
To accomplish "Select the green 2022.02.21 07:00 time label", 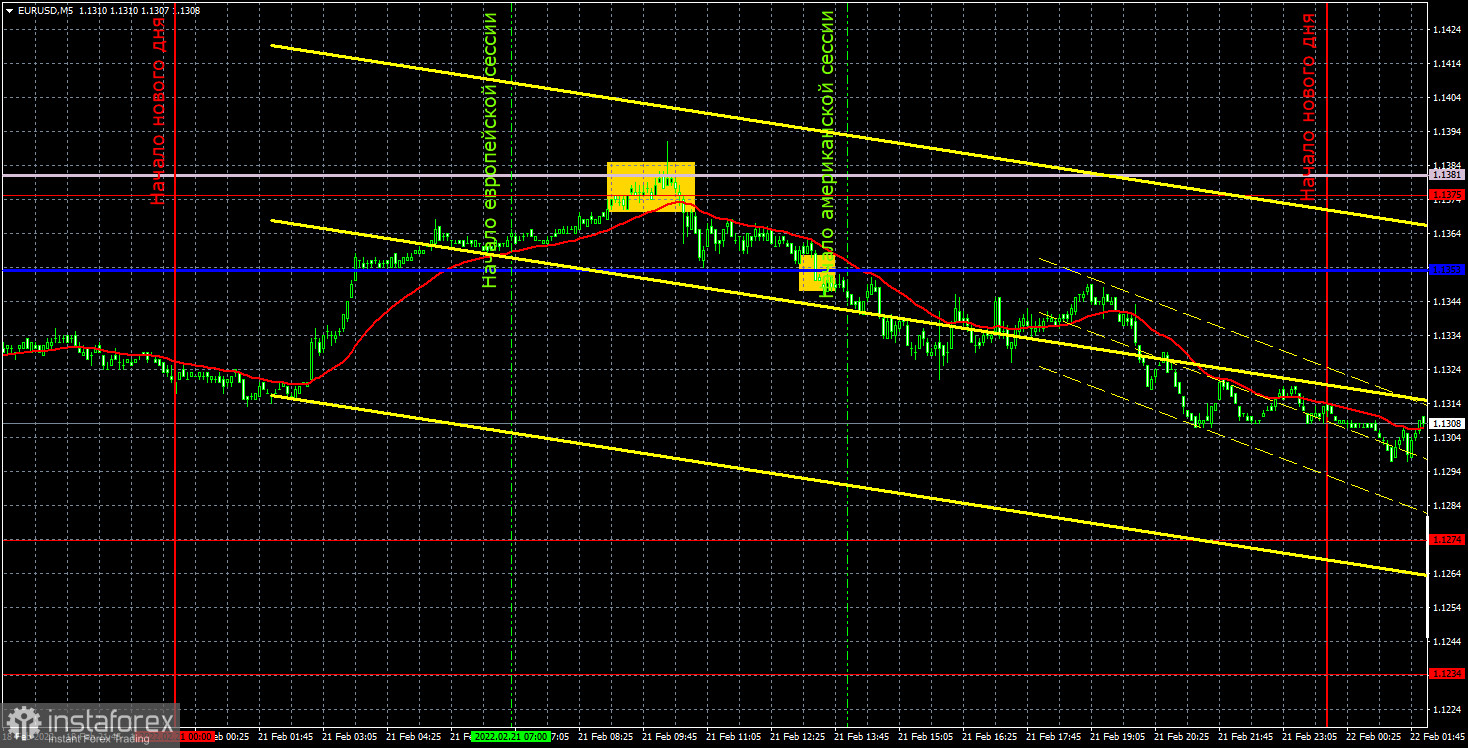I will pos(511,736).
